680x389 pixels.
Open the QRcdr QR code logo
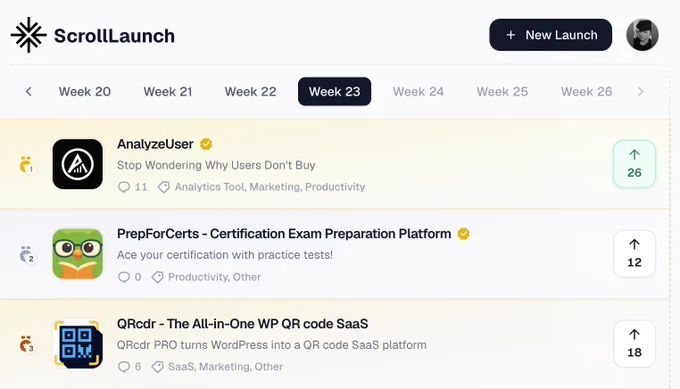[x=78, y=344]
